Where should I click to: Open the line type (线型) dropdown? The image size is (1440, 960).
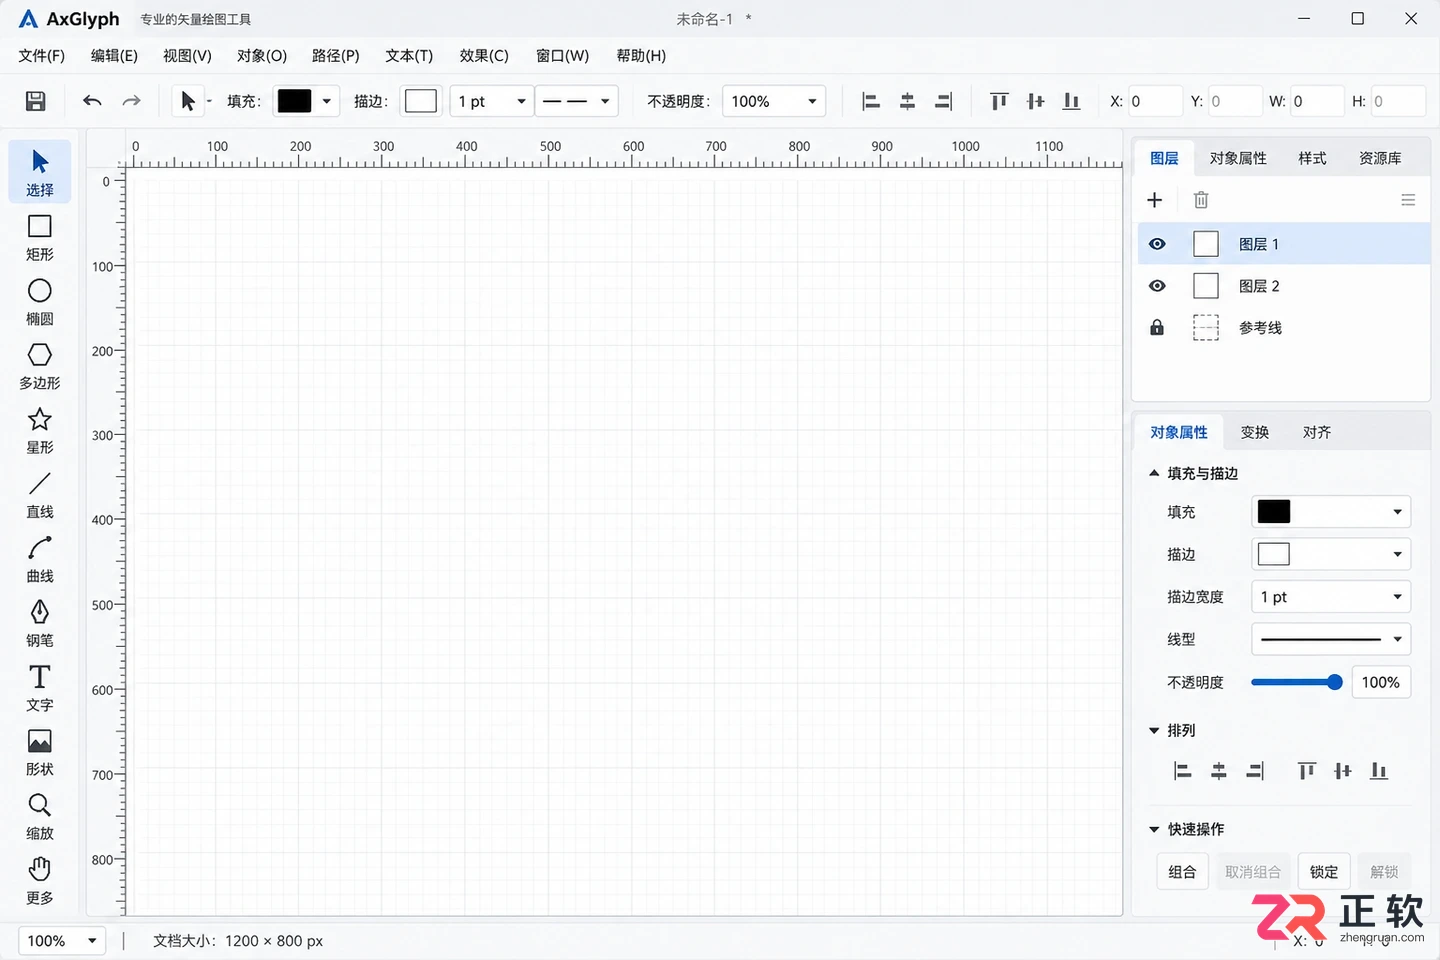1331,639
